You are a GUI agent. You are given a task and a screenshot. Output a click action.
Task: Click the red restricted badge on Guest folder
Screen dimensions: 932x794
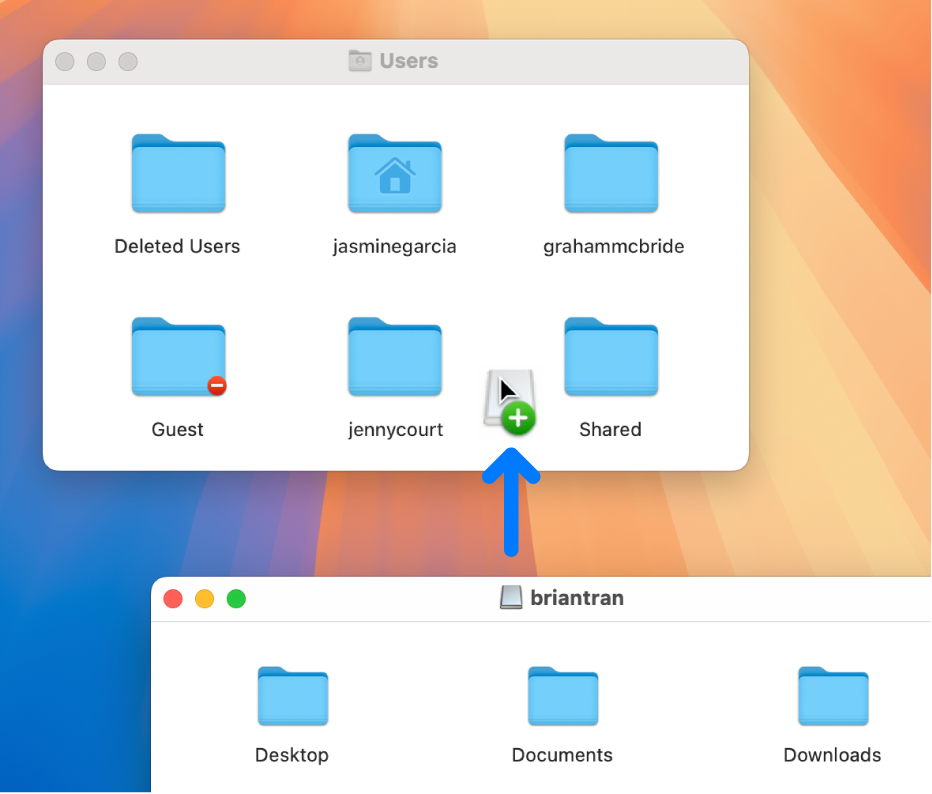pos(216,386)
